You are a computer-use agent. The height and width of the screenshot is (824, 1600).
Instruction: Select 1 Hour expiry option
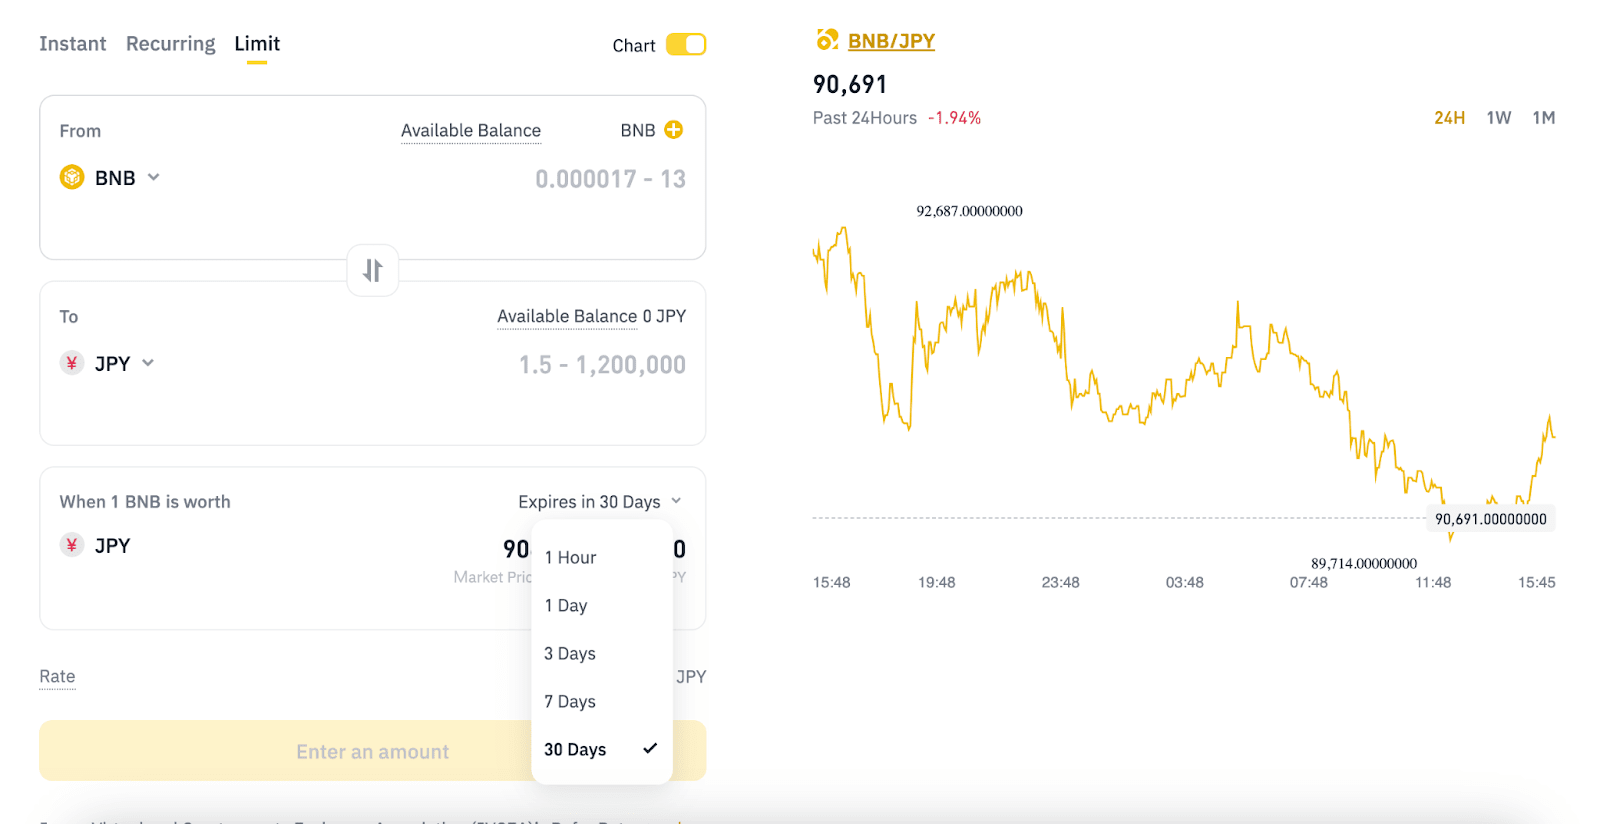pyautogui.click(x=570, y=558)
